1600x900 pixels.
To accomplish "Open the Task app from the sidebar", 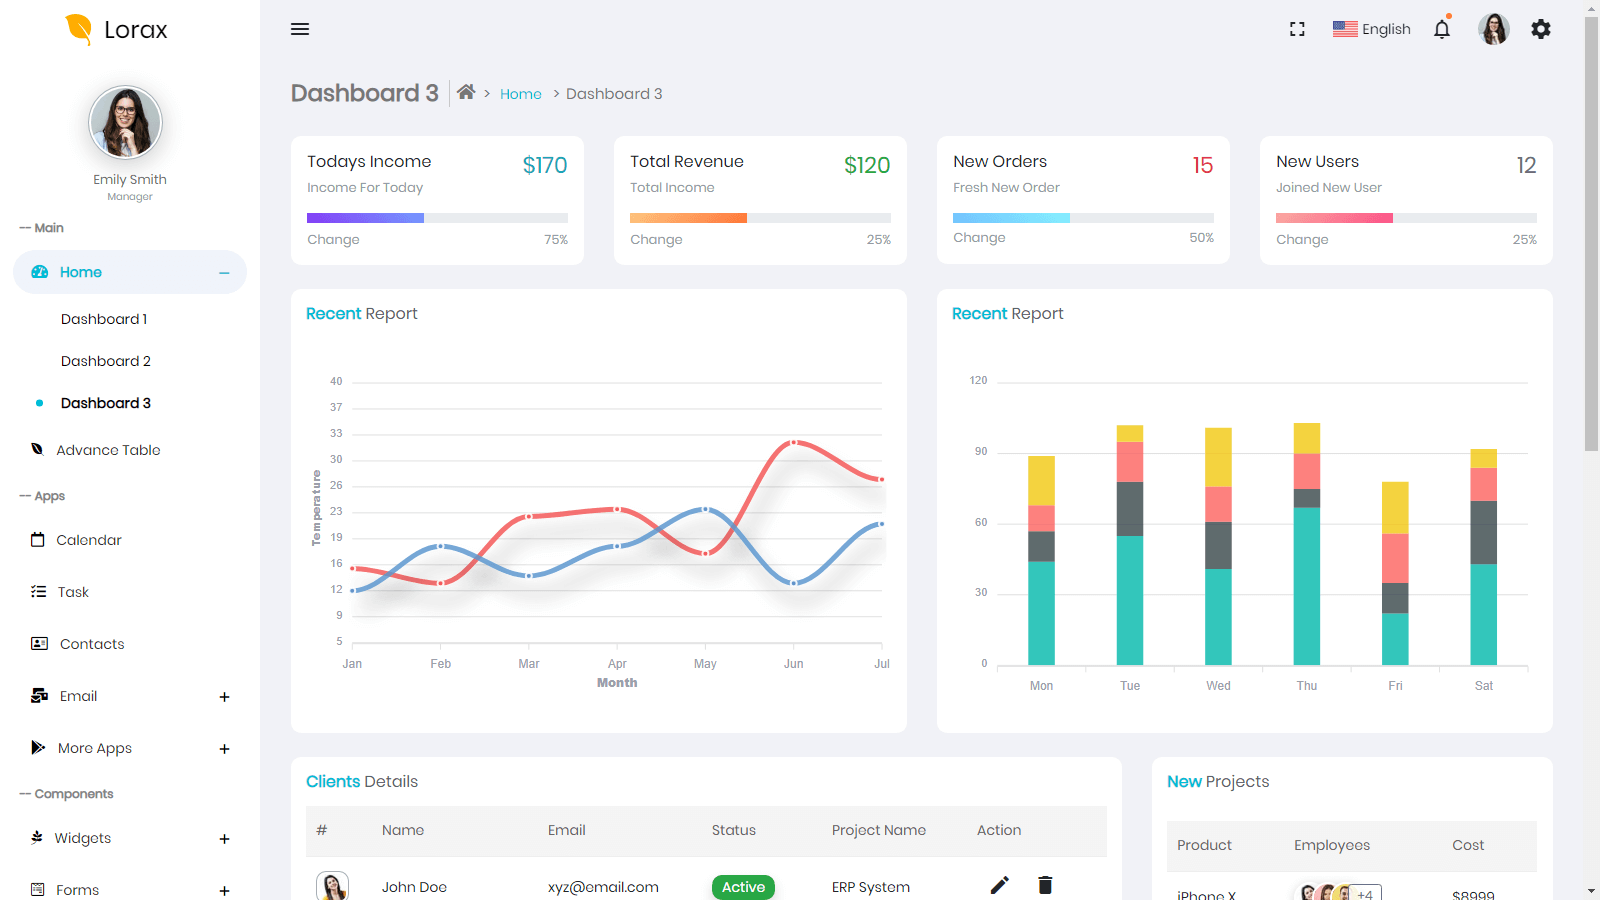I will (x=37, y=591).
